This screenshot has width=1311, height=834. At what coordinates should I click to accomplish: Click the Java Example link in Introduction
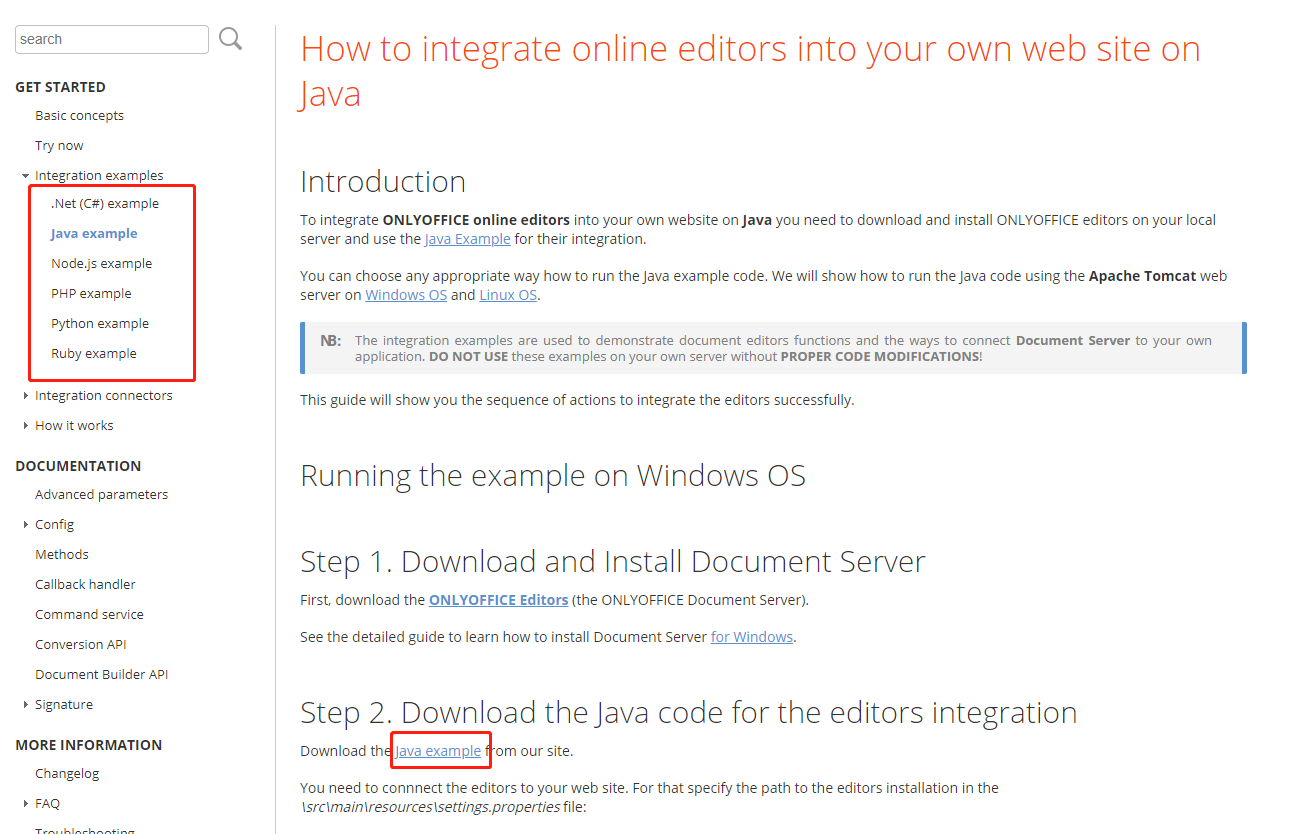pyautogui.click(x=467, y=239)
